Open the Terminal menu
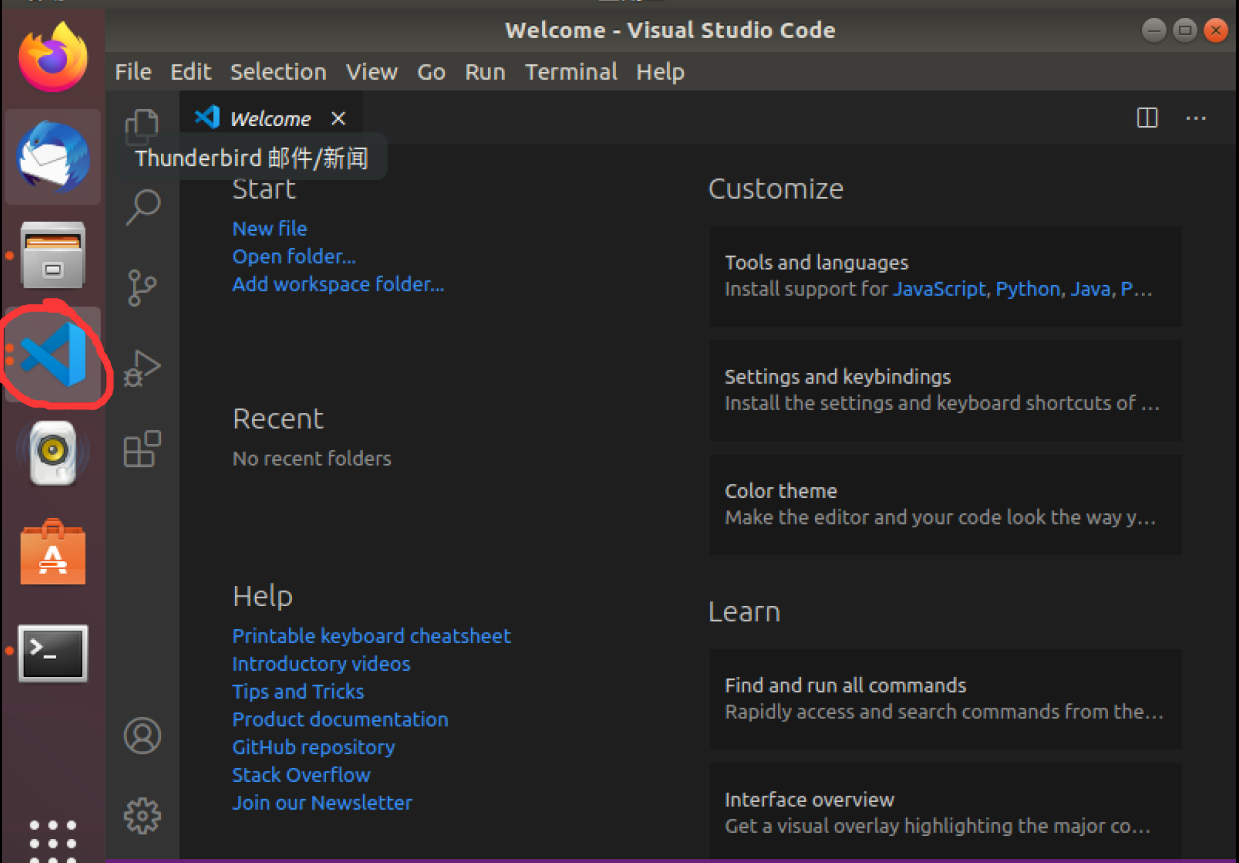Image resolution: width=1239 pixels, height=863 pixels. [571, 72]
